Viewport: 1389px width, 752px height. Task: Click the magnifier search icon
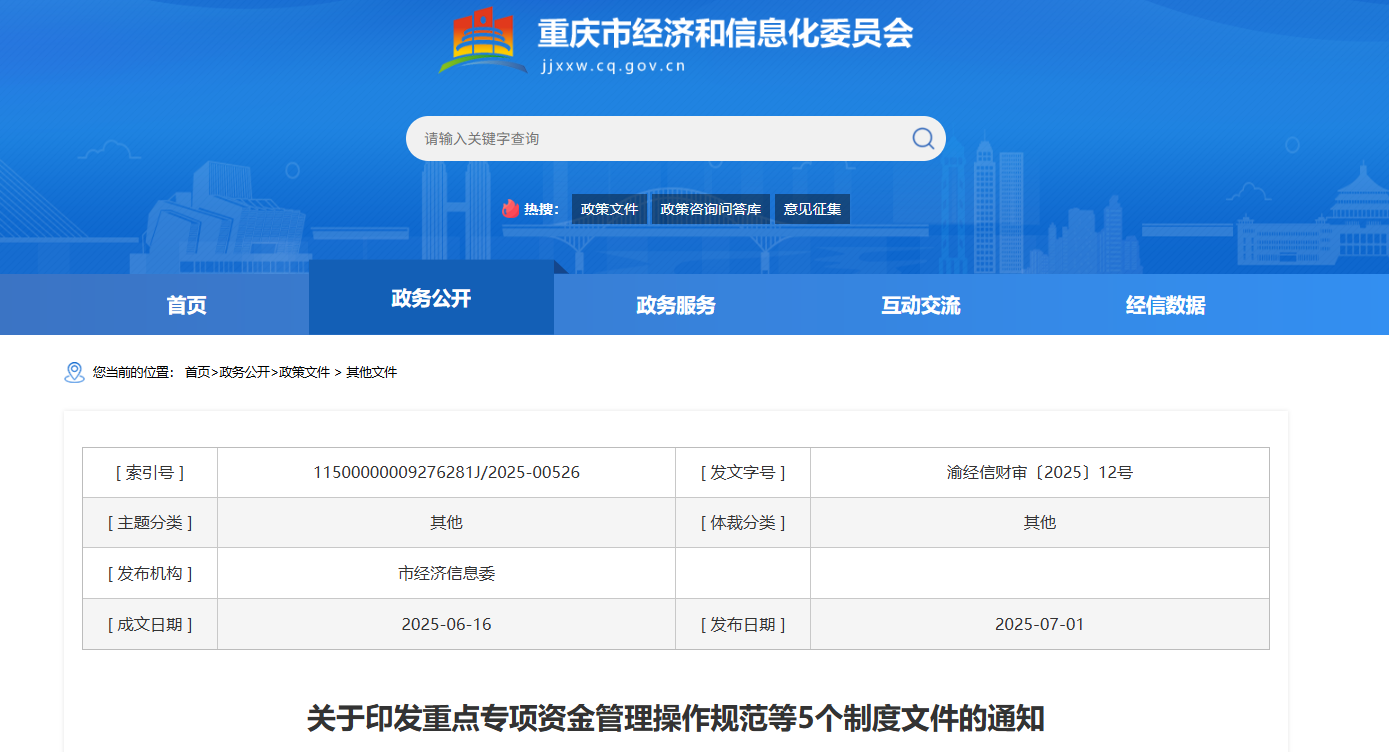[922, 138]
